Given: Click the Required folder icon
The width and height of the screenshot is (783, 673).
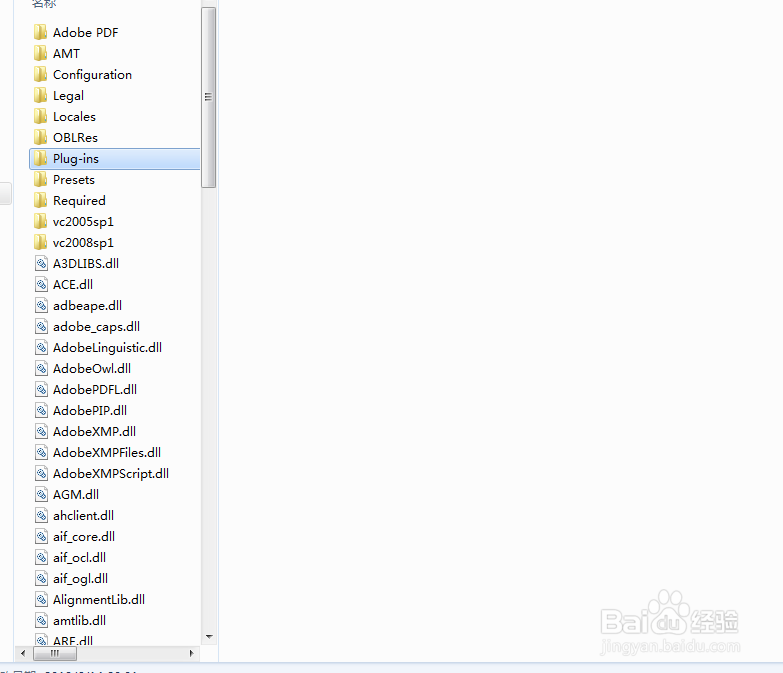Looking at the screenshot, I should (x=40, y=201).
